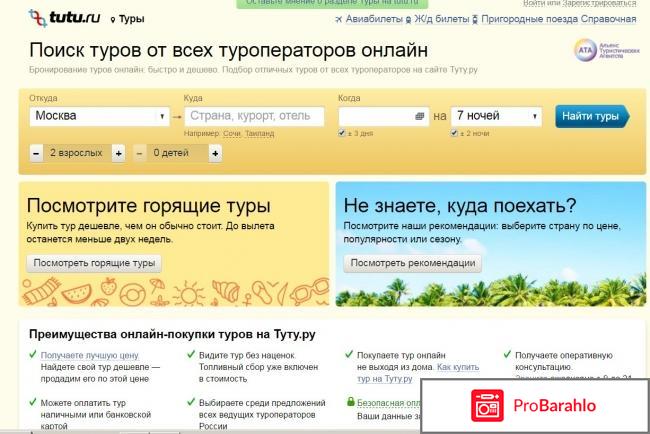
Task: Open the Откуда dropdown showing Москва
Action: [99, 116]
